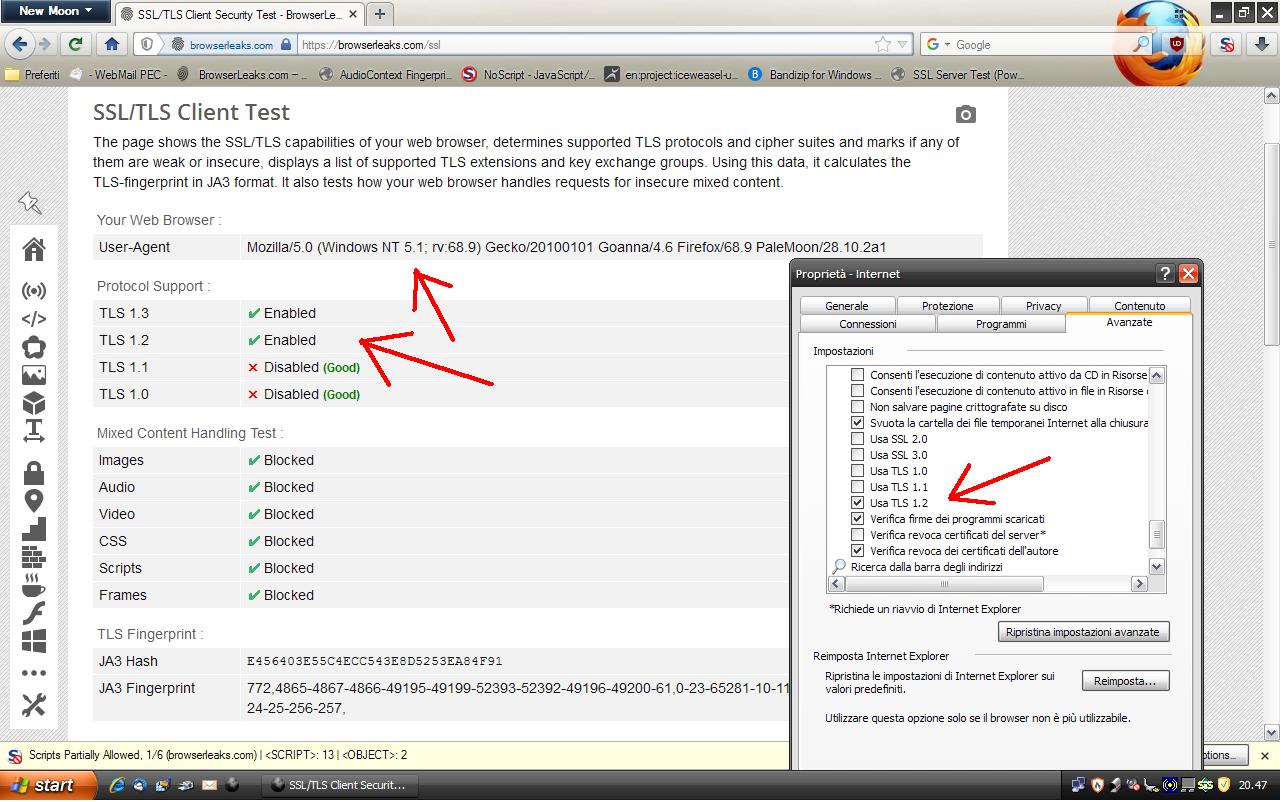This screenshot has width=1283, height=802.
Task: Click the camera screenshot icon near page title
Action: point(964,114)
